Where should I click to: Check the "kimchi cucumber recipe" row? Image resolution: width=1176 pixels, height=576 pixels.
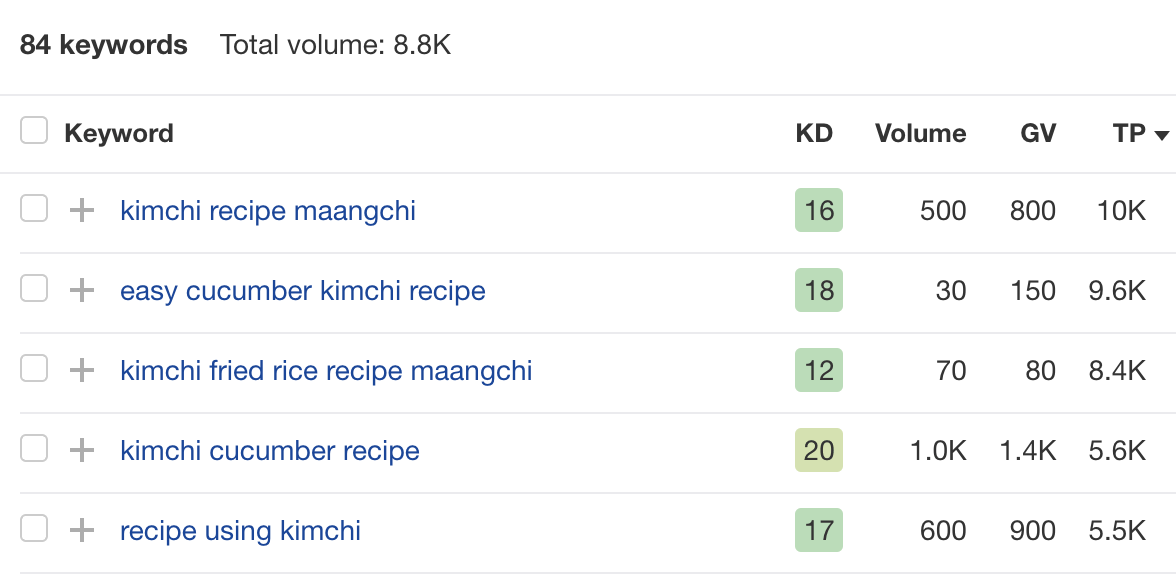click(x=33, y=450)
